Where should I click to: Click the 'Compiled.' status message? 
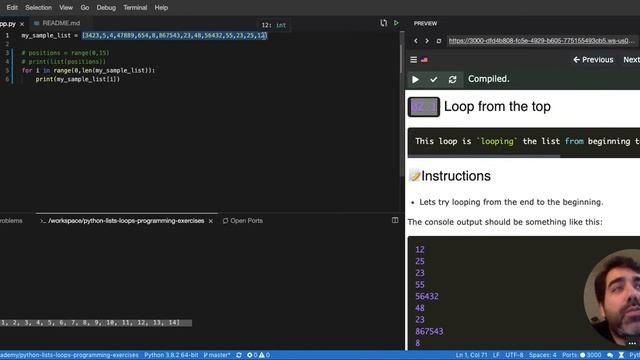pyautogui.click(x=489, y=79)
